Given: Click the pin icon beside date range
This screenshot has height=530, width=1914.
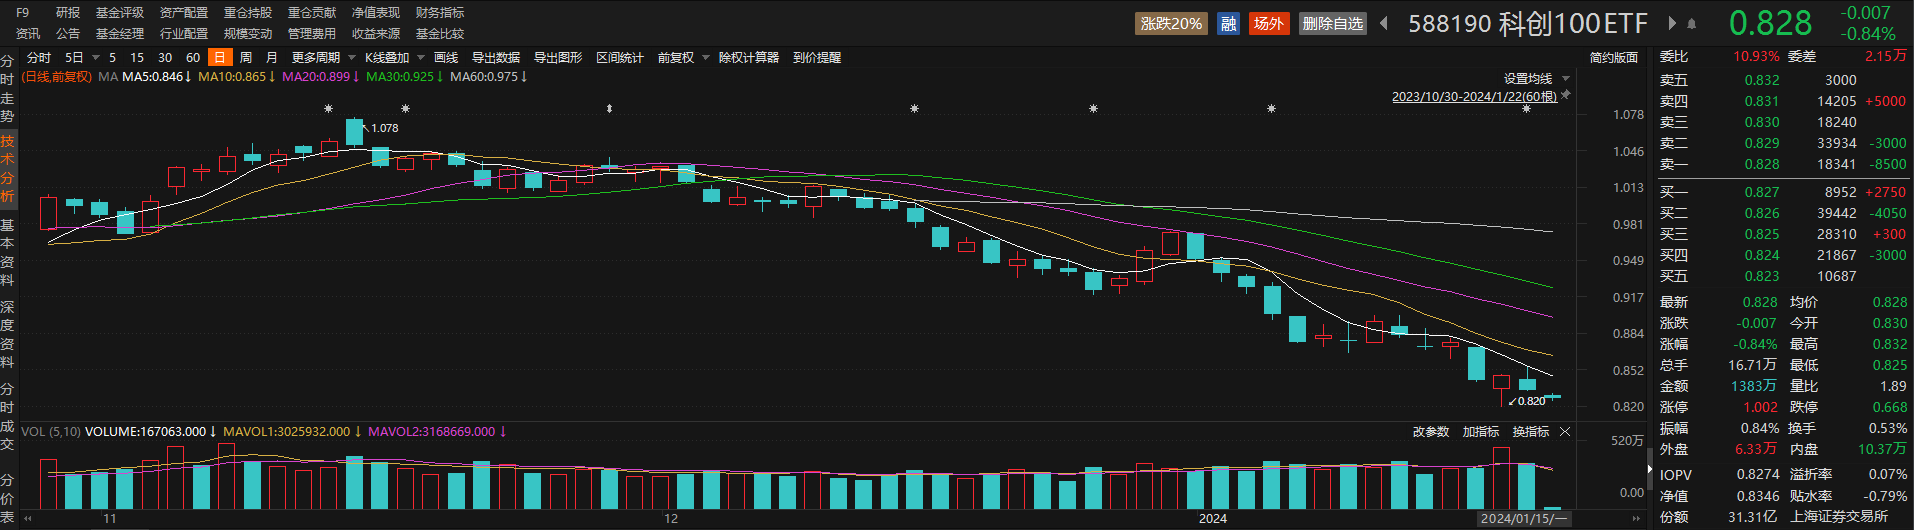Looking at the screenshot, I should click(x=1566, y=95).
